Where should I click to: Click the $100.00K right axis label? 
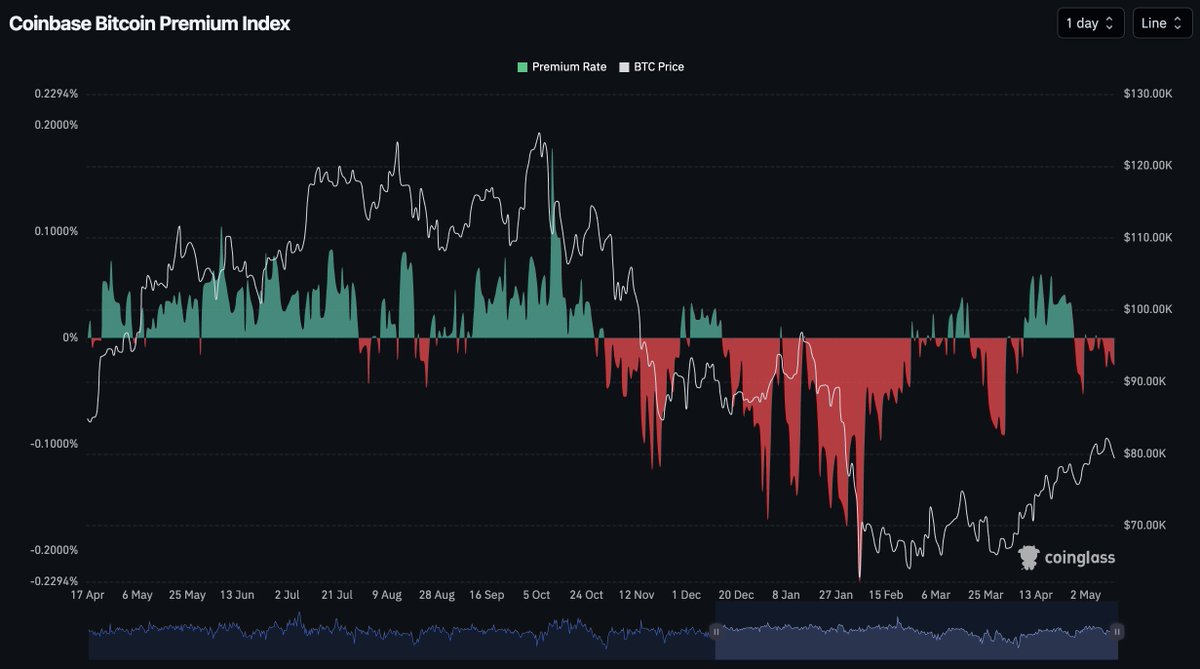pos(1146,310)
